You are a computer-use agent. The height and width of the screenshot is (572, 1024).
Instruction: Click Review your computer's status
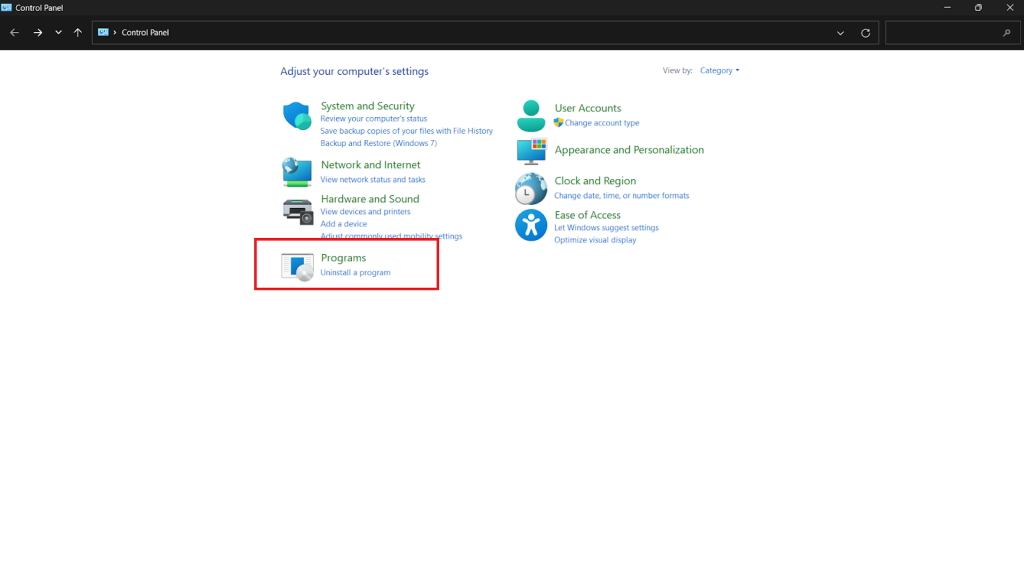pos(374,119)
